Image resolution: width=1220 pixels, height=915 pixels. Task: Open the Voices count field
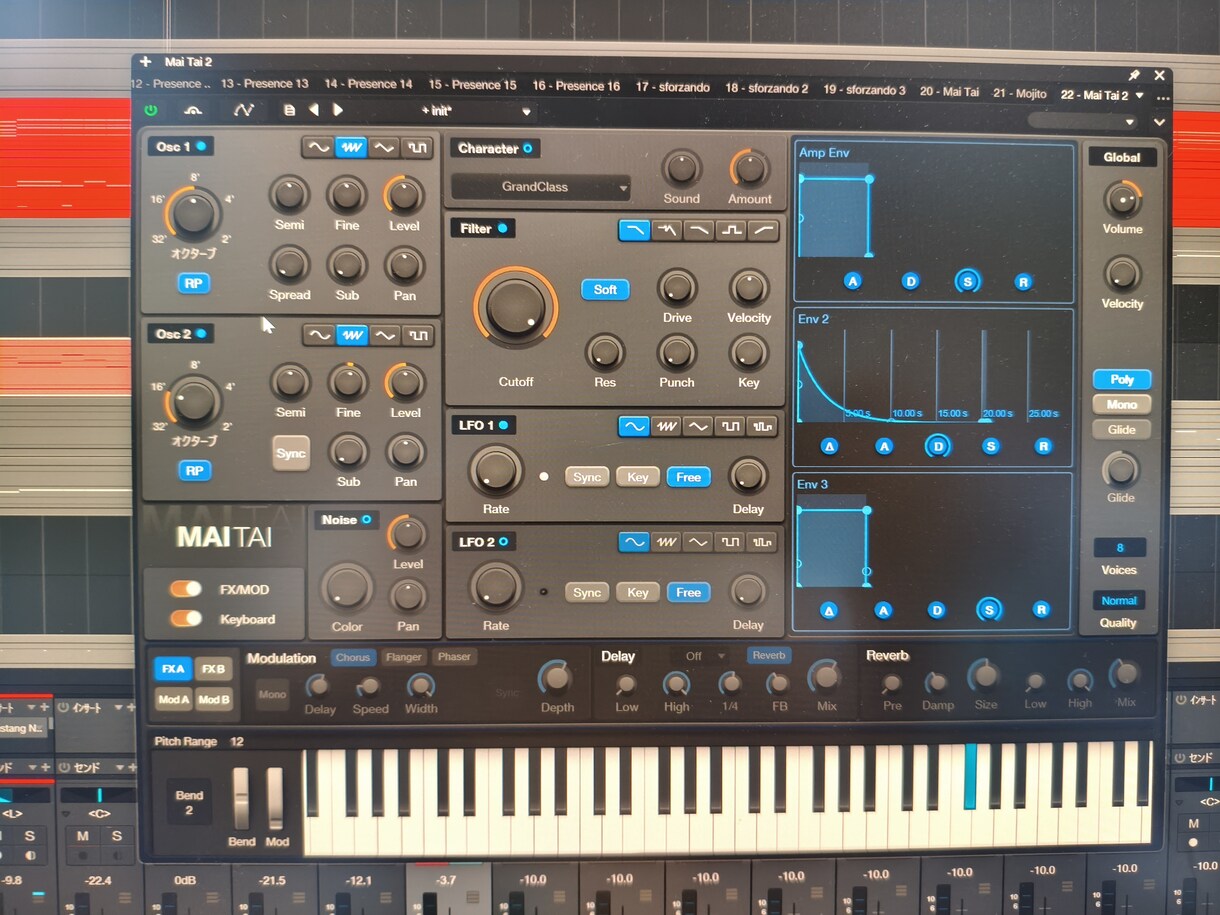pos(1119,548)
